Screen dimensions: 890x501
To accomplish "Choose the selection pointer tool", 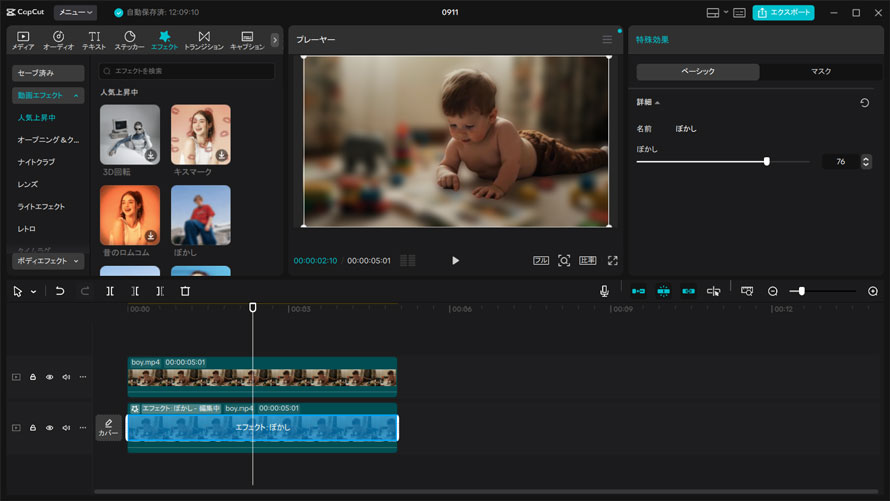I will pos(18,291).
